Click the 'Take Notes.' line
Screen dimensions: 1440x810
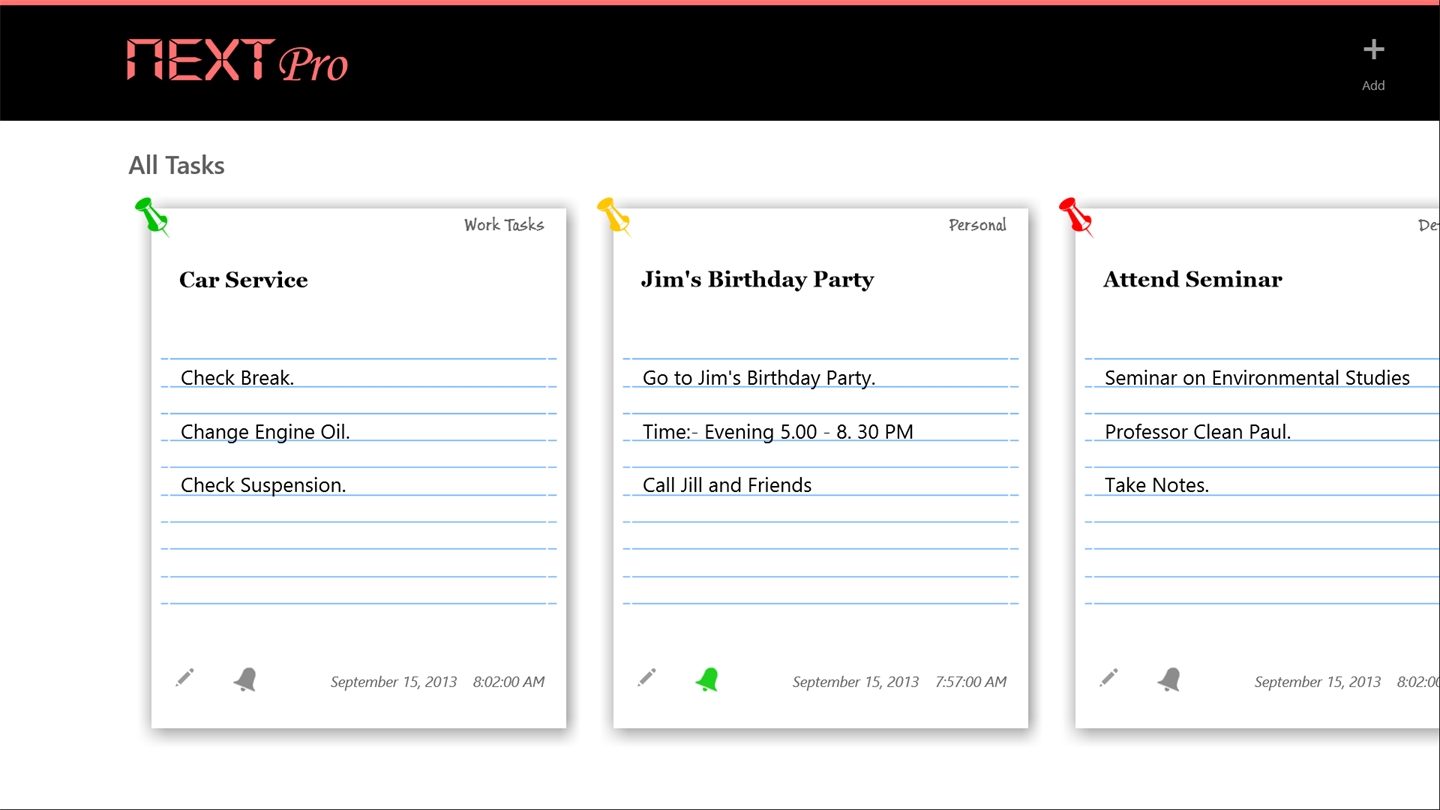1157,485
